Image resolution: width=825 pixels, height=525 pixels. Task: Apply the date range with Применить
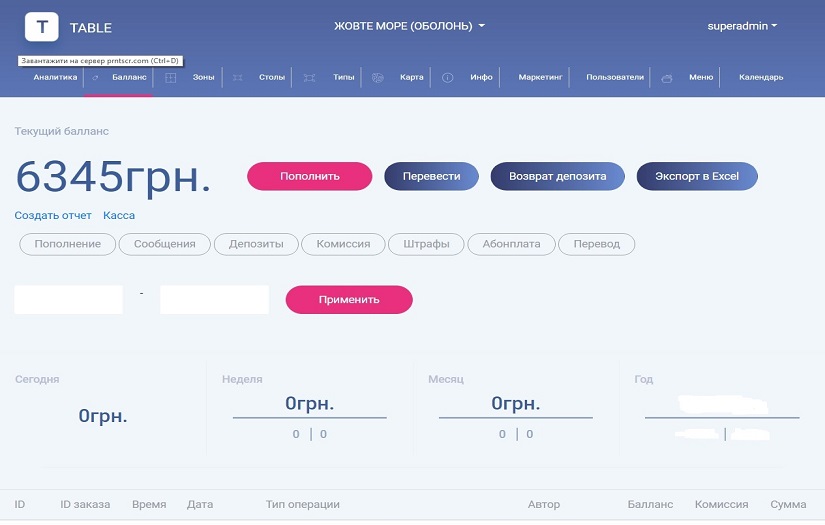[x=349, y=299]
